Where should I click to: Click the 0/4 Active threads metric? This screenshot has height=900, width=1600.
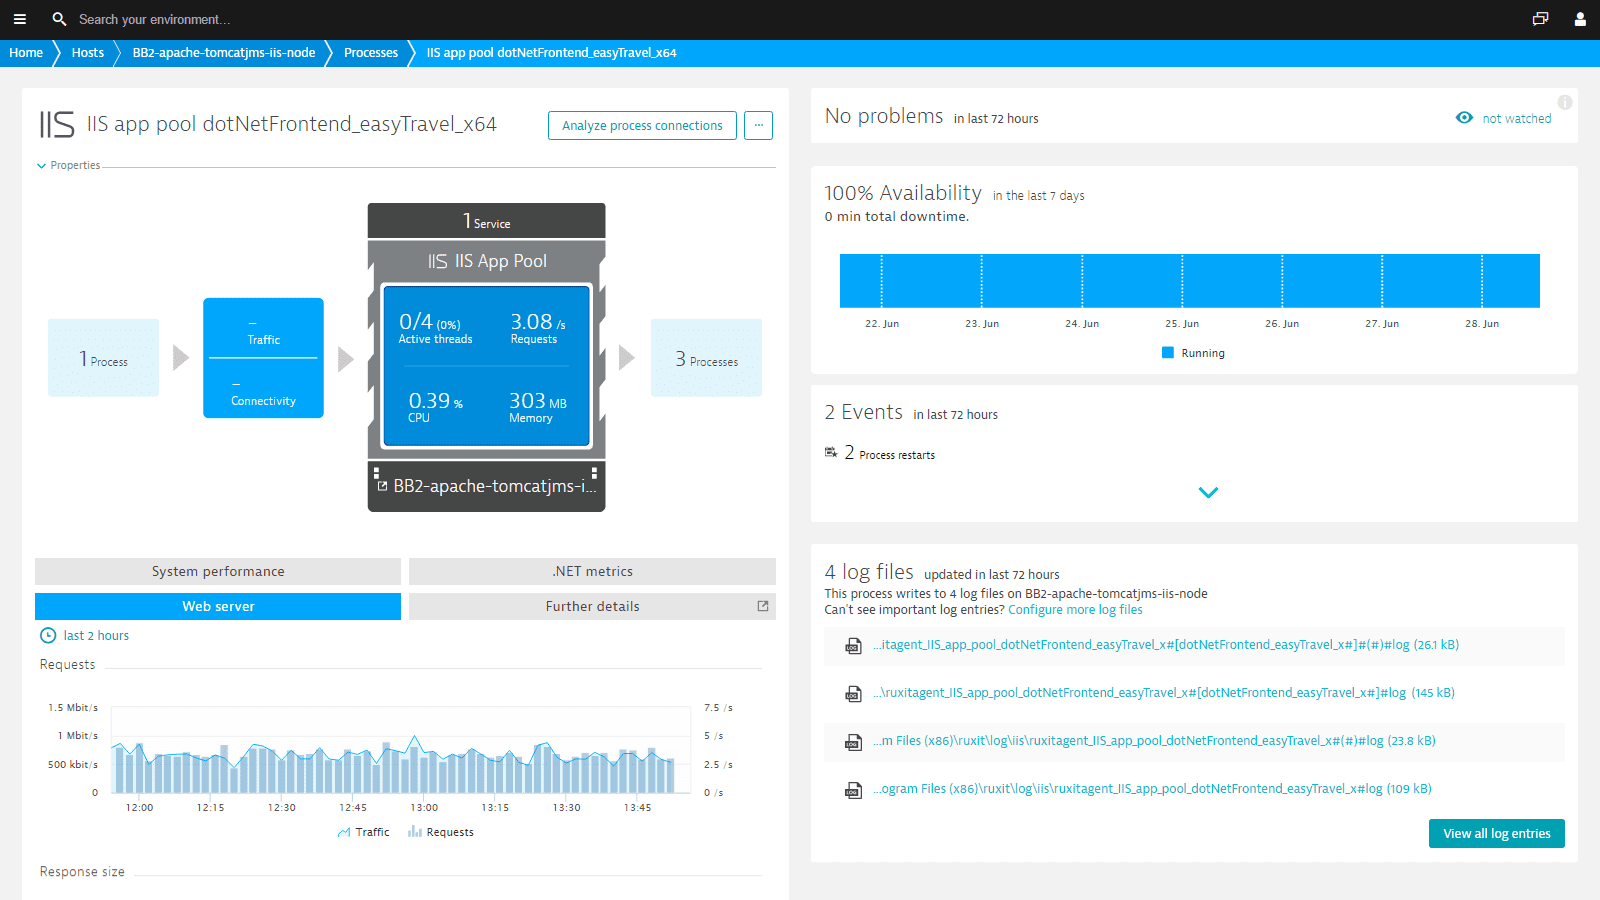coord(435,327)
